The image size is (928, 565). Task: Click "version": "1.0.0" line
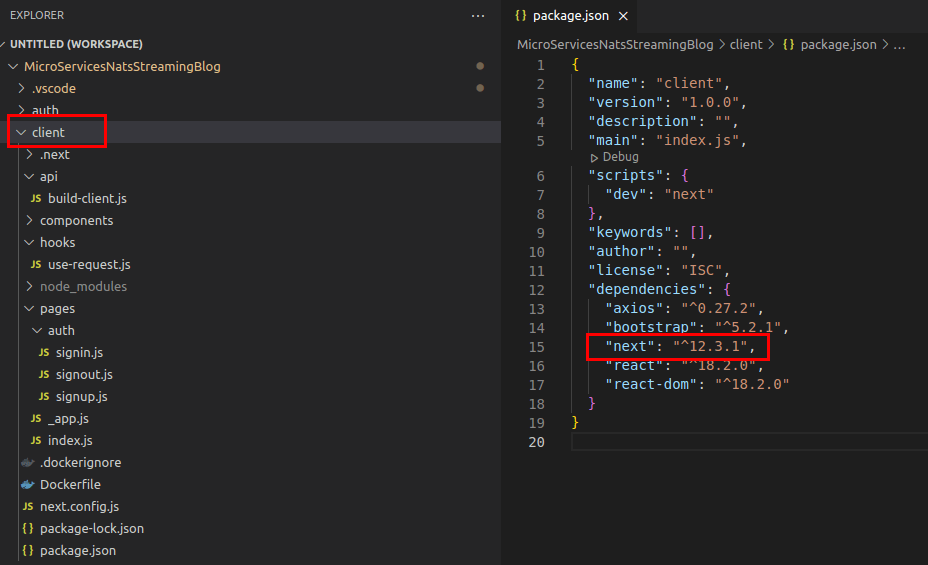coord(668,102)
